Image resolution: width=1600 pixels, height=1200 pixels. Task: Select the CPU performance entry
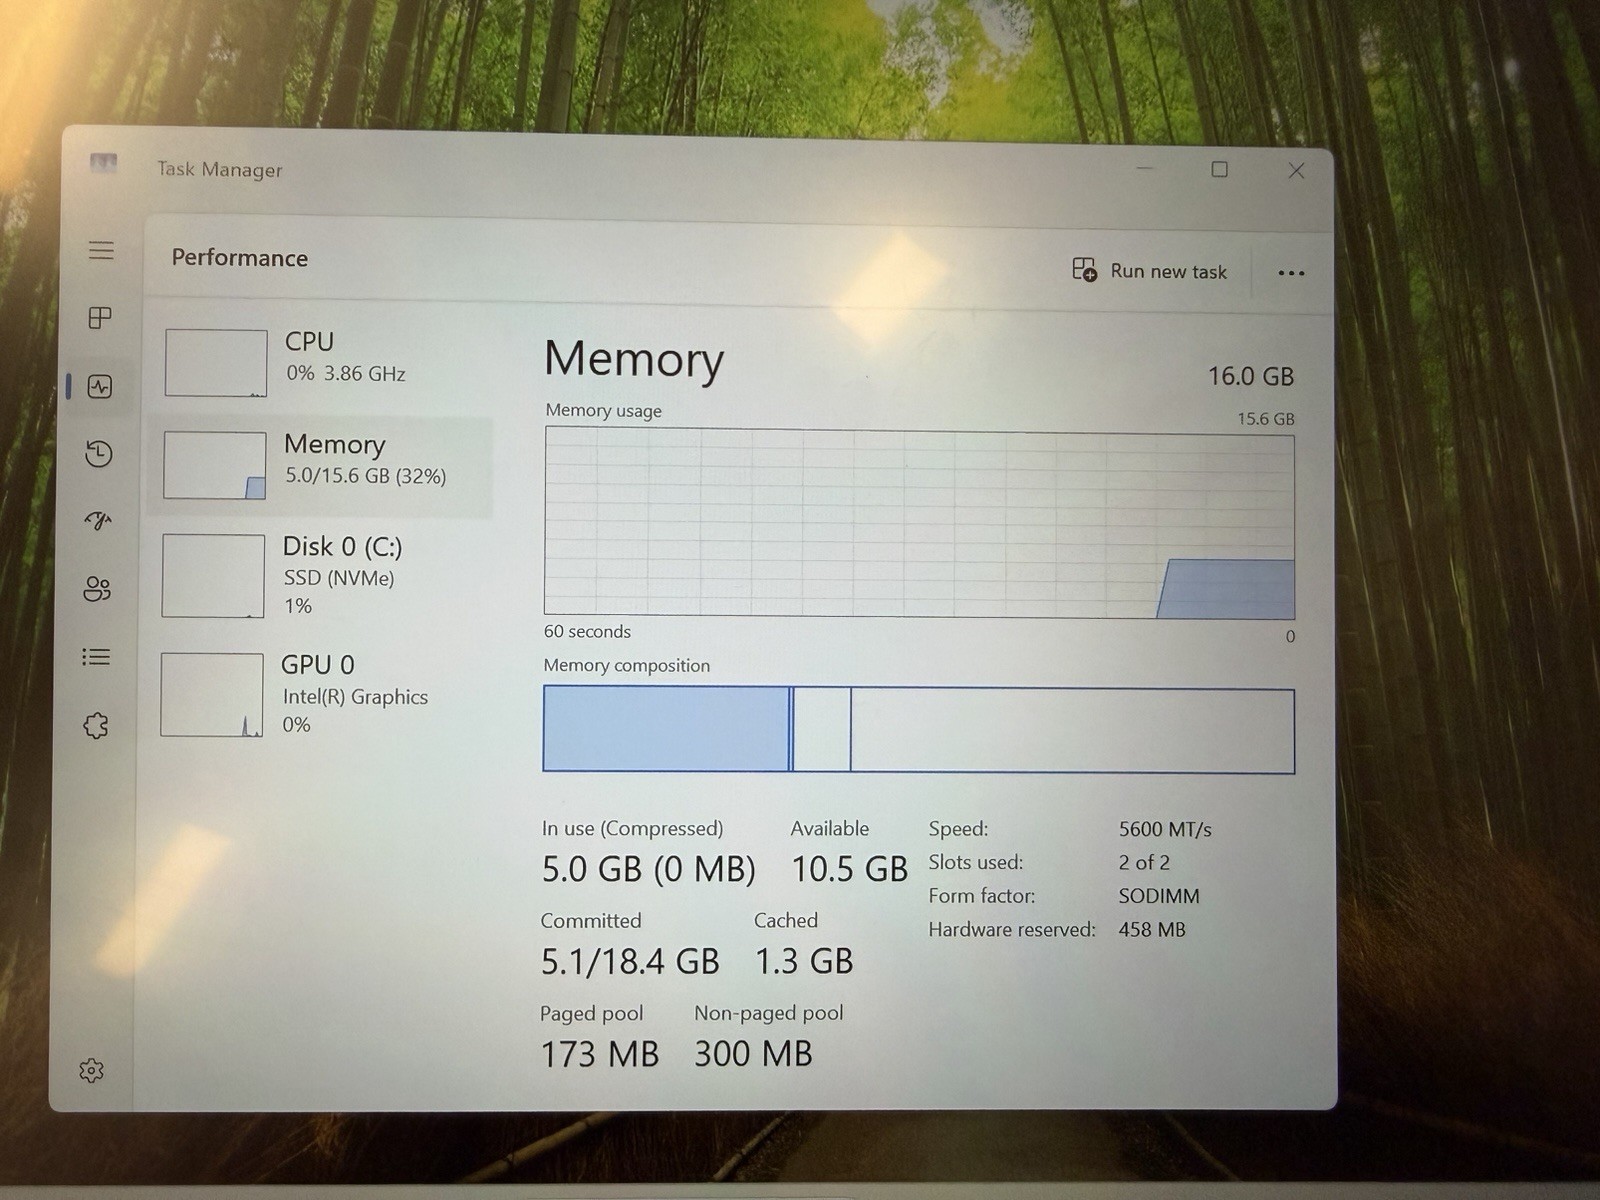(x=320, y=363)
